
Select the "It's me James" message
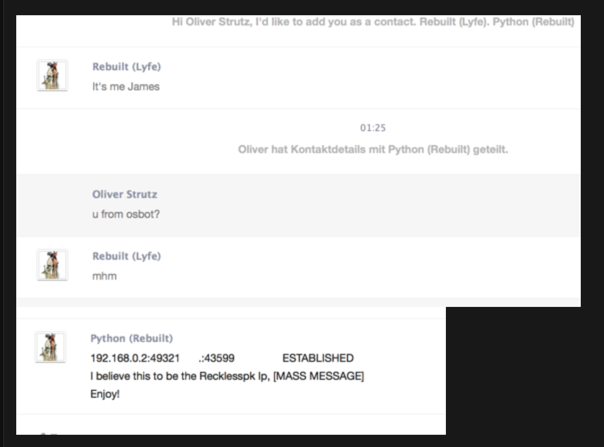pos(126,87)
